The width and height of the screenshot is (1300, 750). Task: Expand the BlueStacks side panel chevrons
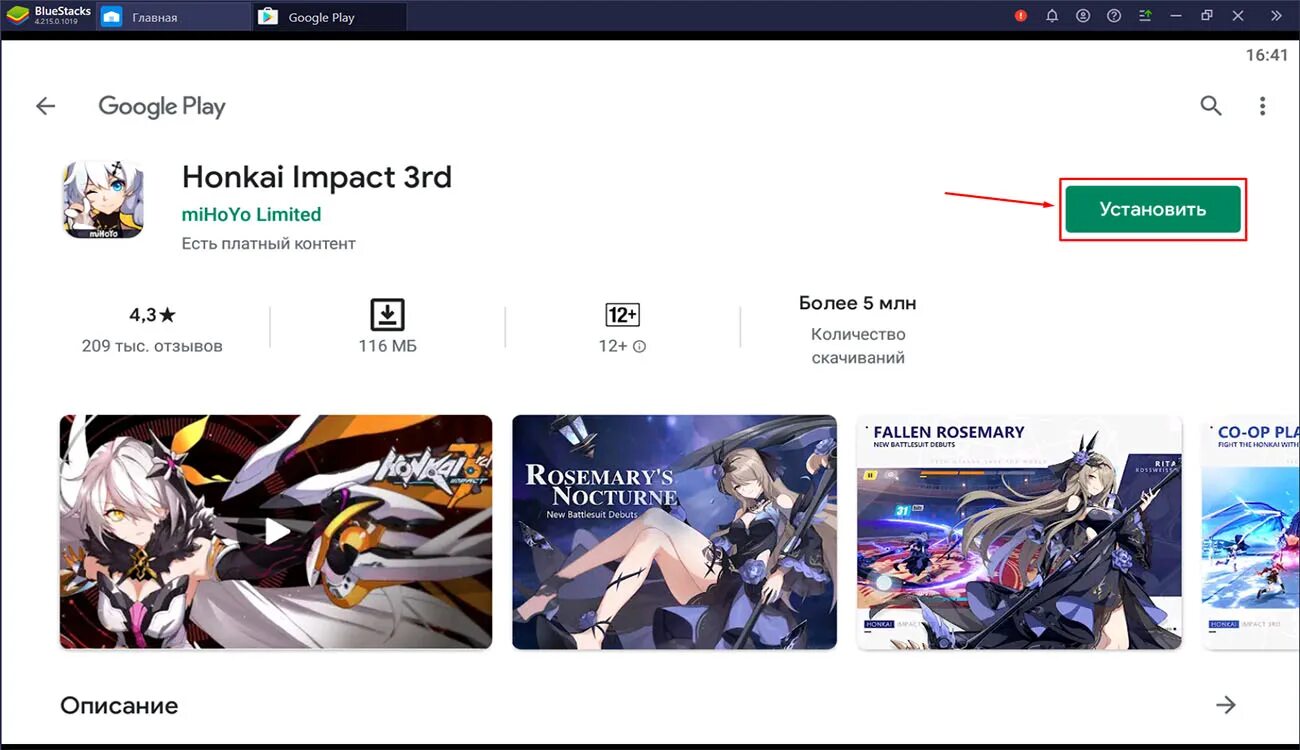pyautogui.click(x=1276, y=16)
